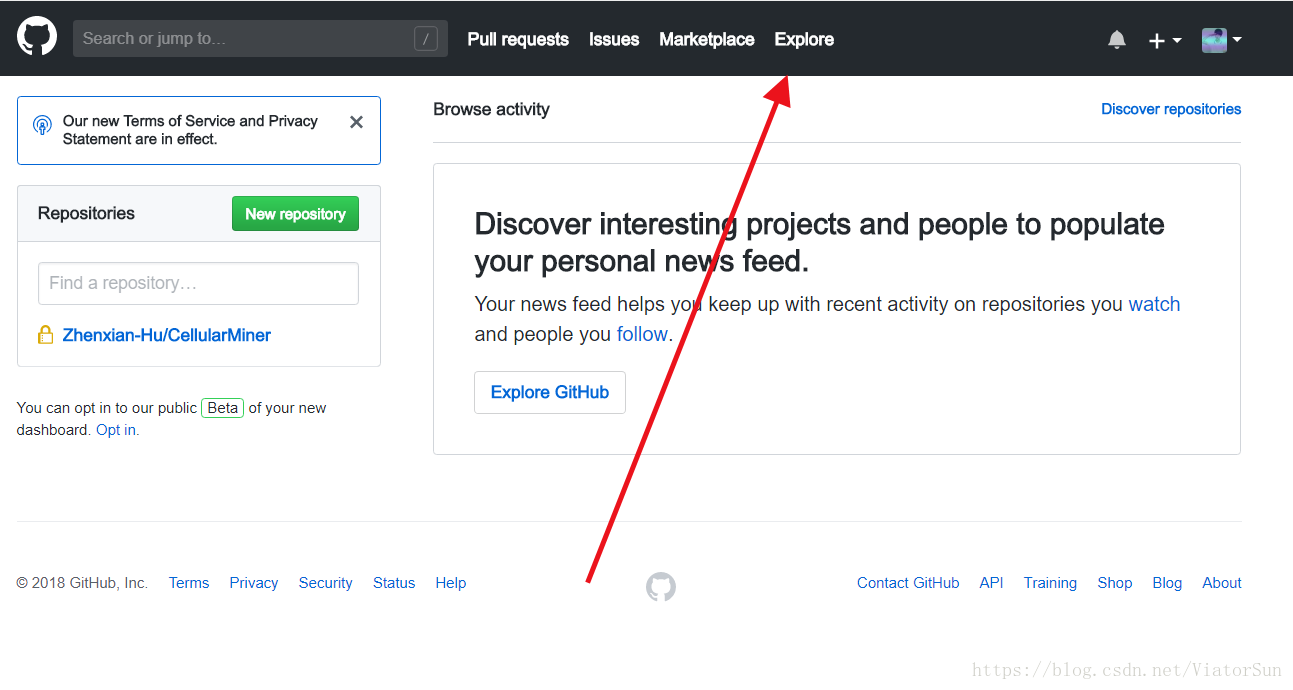This screenshot has height=690, width=1293.
Task: Click the Terms of Service notice text
Action: click(190, 130)
